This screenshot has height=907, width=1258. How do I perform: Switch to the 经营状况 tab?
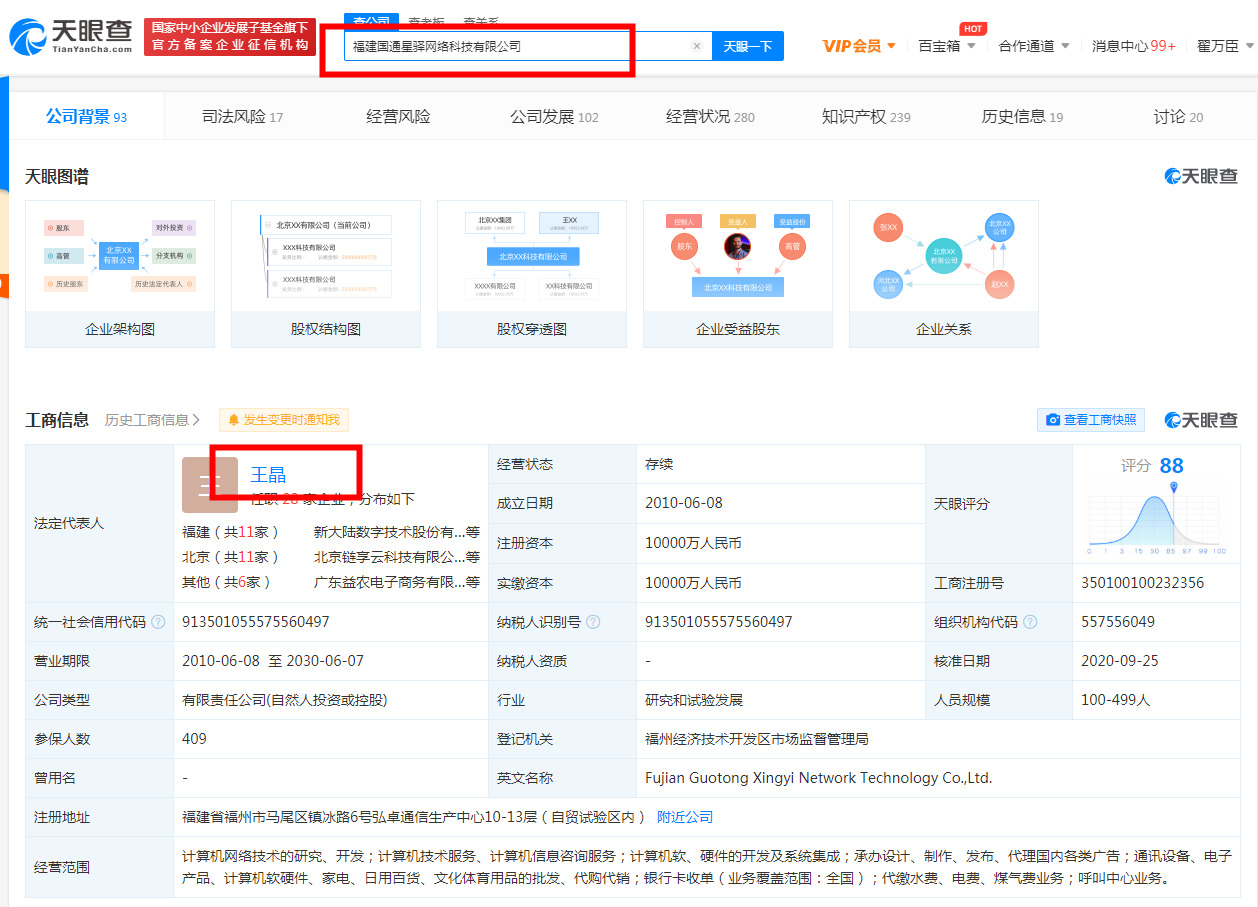(x=710, y=117)
